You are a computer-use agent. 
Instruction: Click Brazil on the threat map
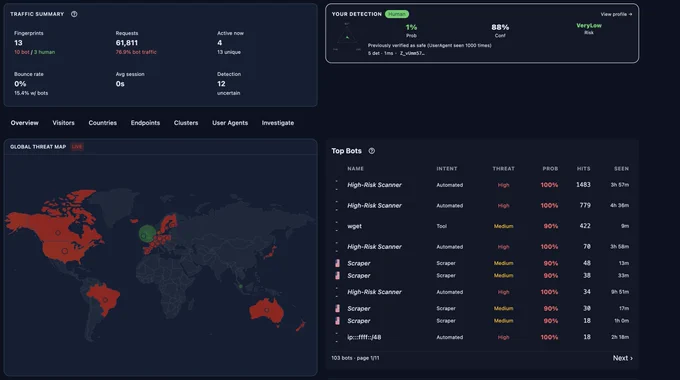point(105,299)
